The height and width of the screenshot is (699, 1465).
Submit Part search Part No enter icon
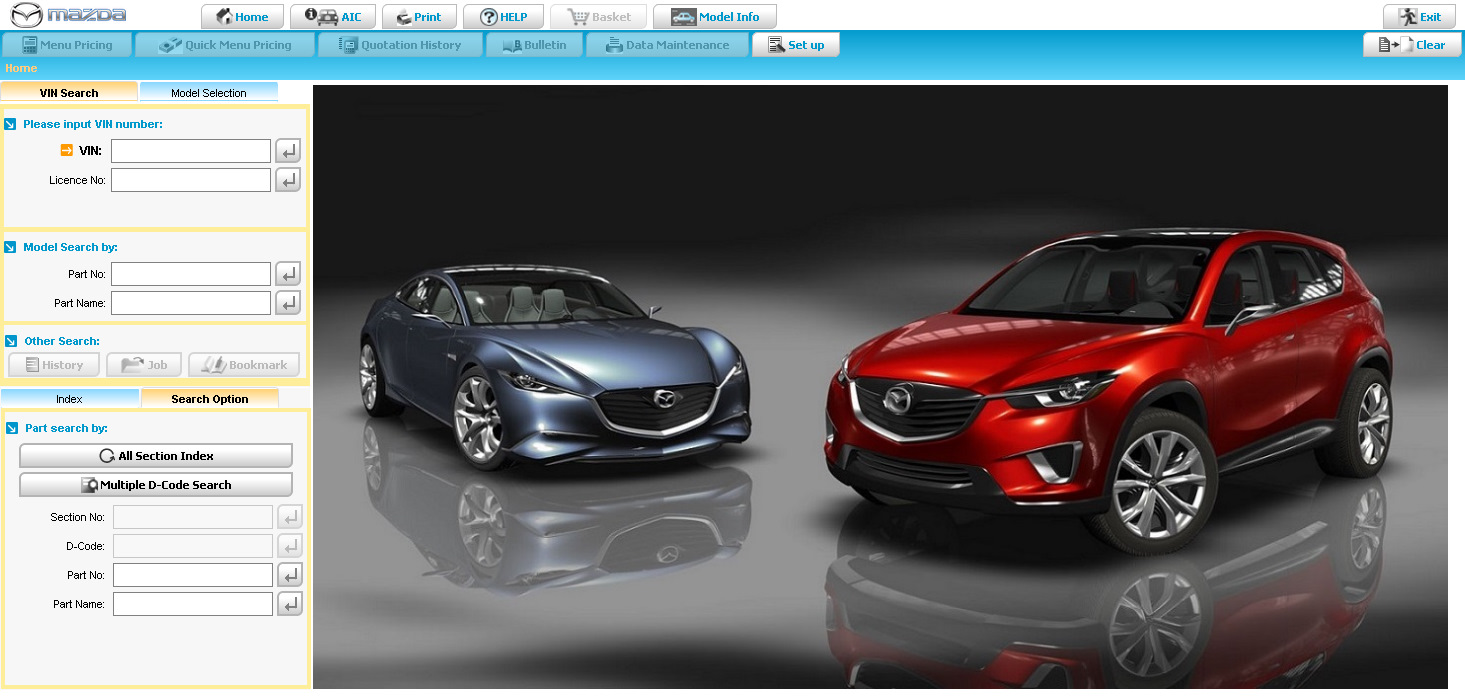pyautogui.click(x=290, y=575)
